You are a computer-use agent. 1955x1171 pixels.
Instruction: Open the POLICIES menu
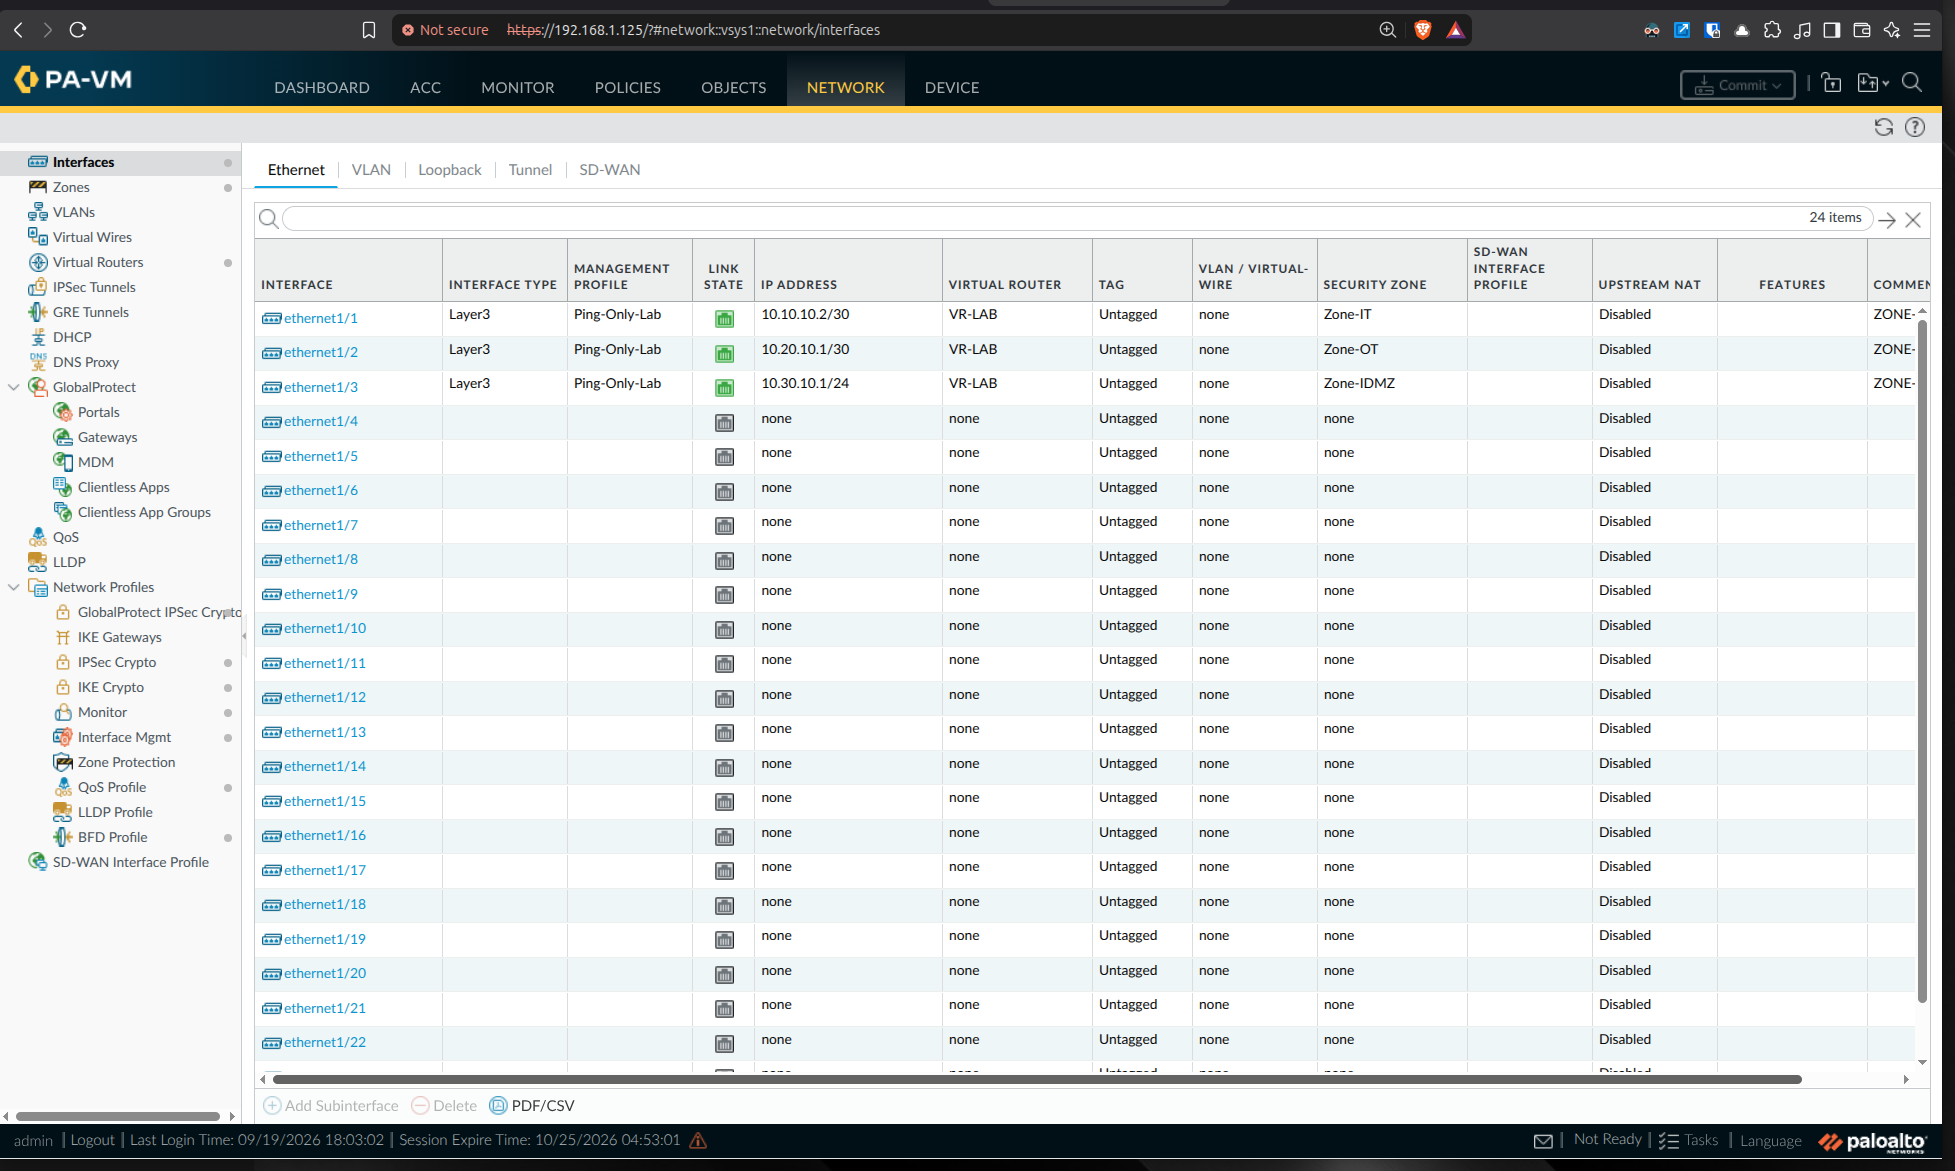628,88
